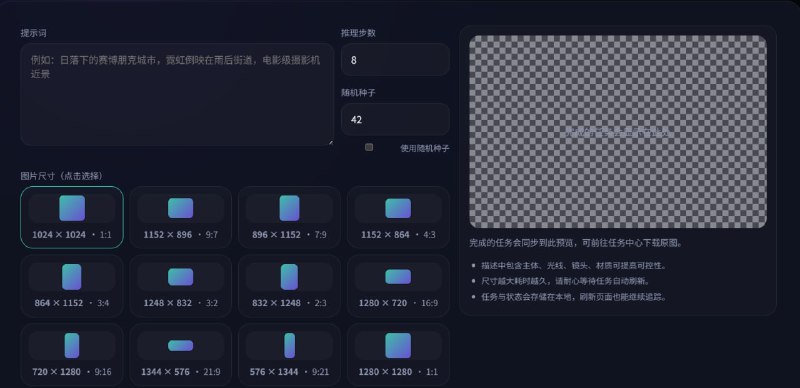Click the 提示词 label
This screenshot has width=800, height=388.
pyautogui.click(x=34, y=33)
